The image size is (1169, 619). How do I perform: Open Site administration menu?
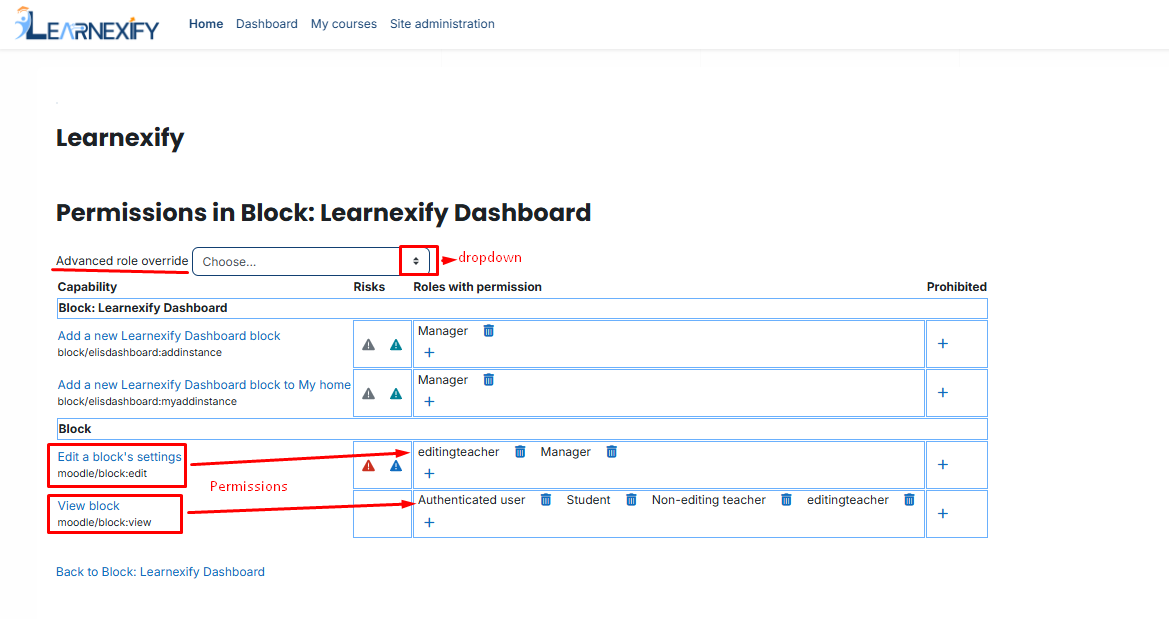(442, 24)
